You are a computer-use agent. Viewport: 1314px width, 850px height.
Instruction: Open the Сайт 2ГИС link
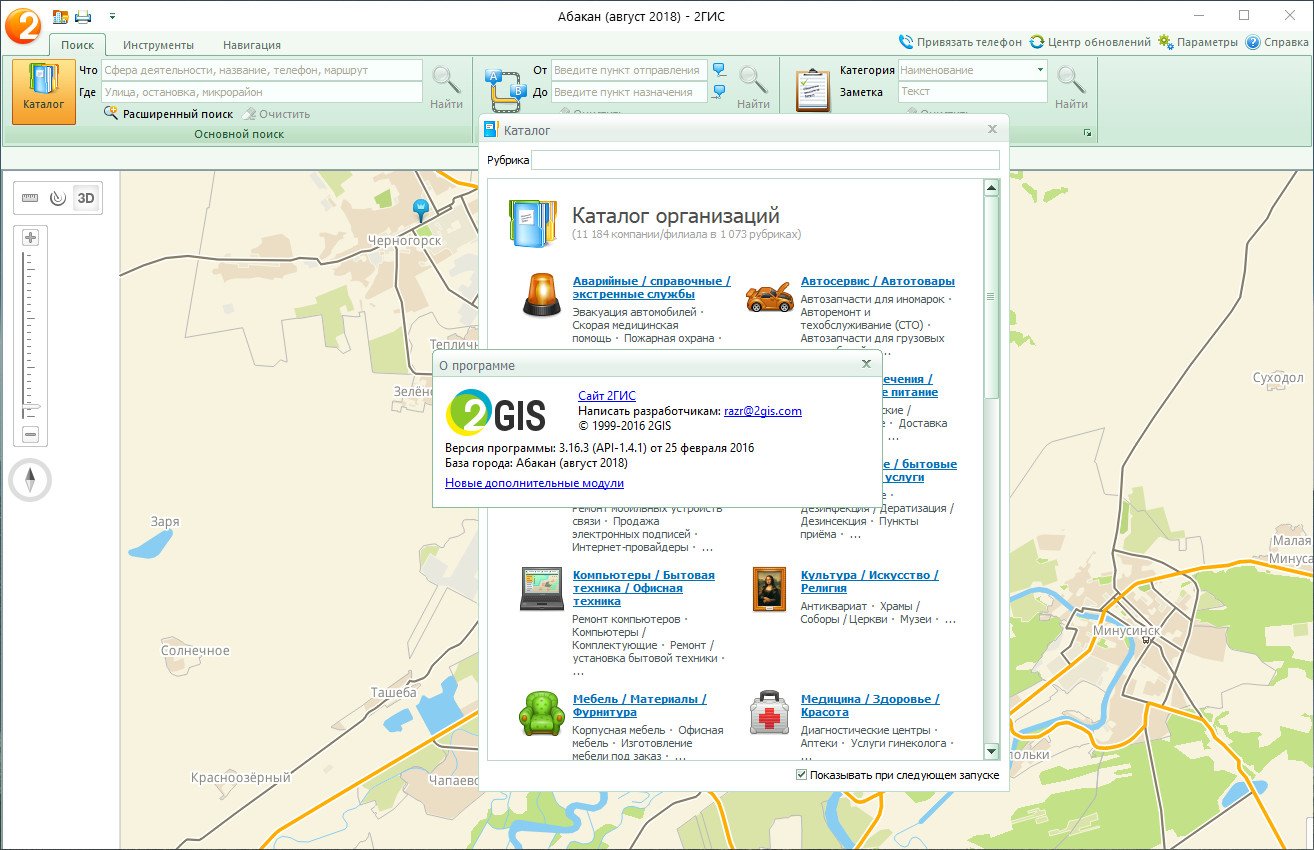[x=606, y=396]
